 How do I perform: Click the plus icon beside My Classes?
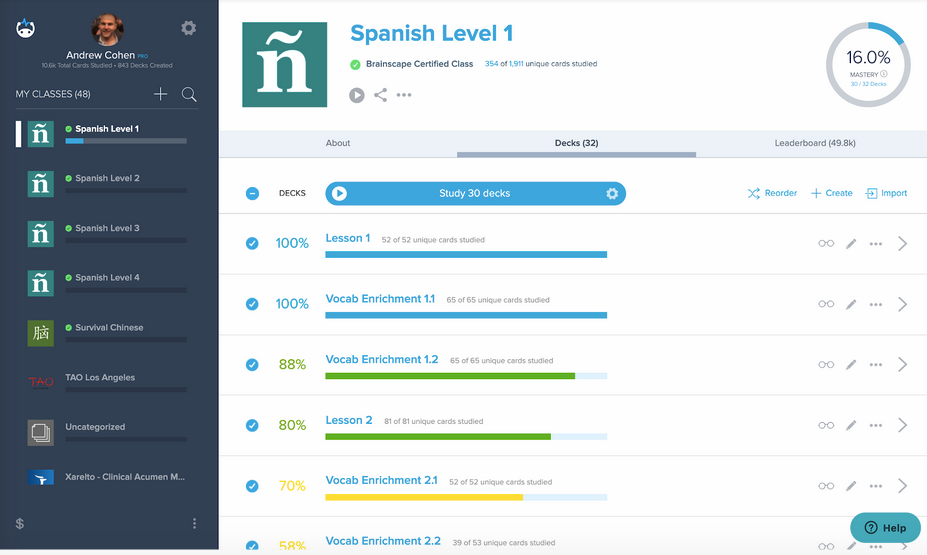point(160,94)
